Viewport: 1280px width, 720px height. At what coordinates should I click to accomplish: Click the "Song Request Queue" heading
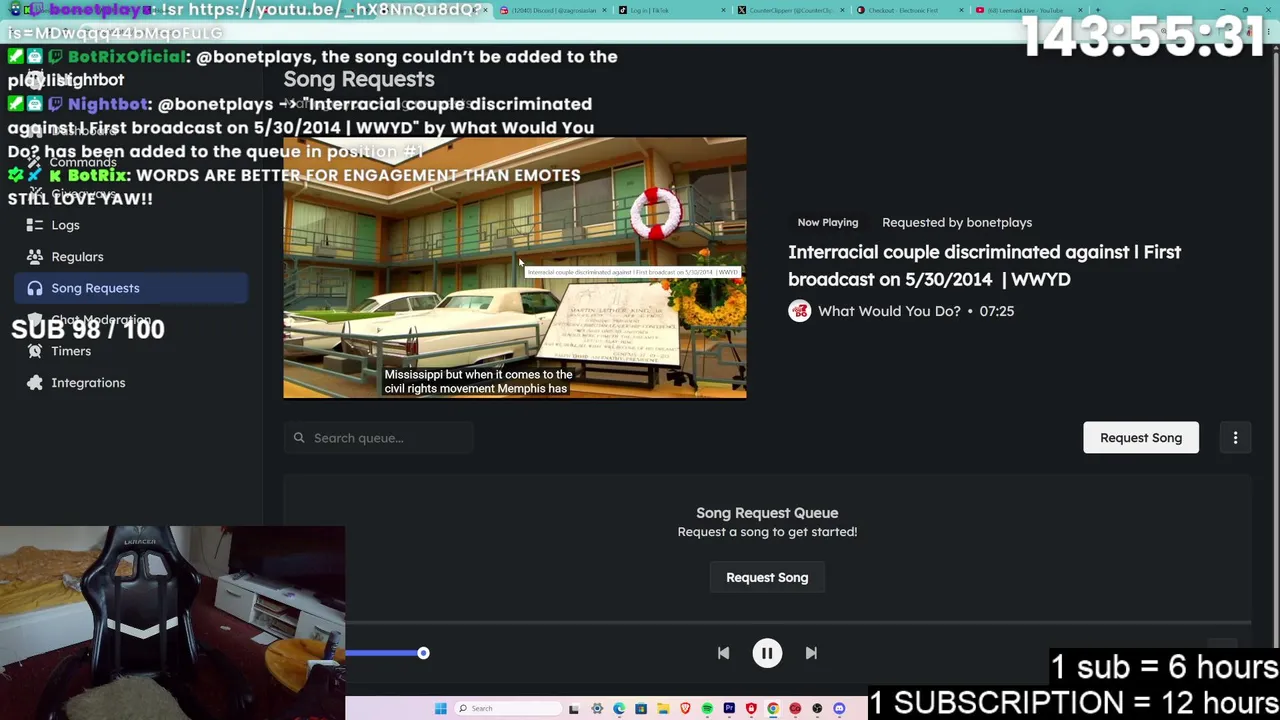(767, 513)
